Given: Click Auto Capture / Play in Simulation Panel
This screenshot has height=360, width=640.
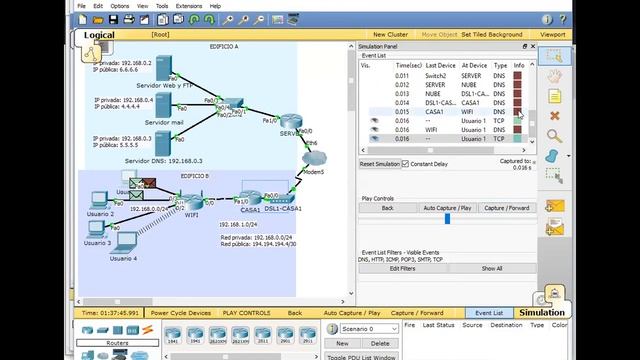Looking at the screenshot, I should (x=447, y=208).
